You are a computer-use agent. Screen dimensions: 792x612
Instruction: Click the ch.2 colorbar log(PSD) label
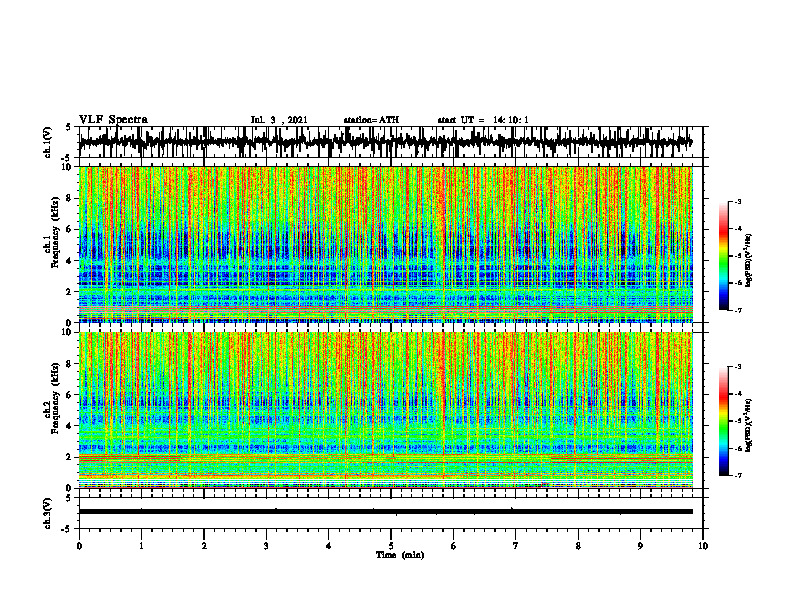click(750, 424)
